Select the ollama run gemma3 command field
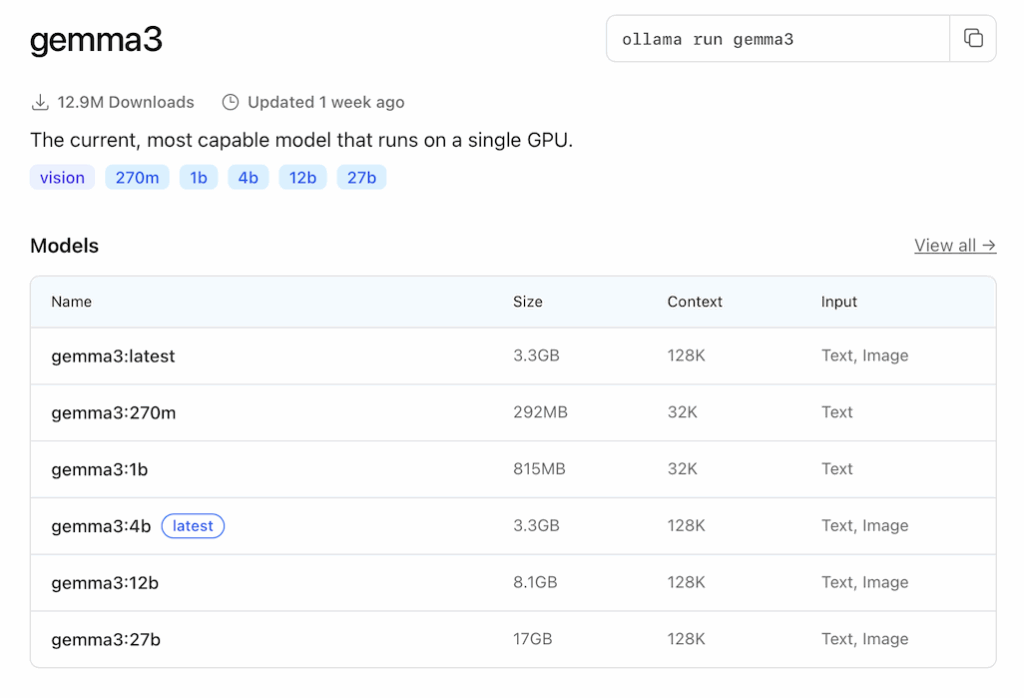 tap(778, 39)
